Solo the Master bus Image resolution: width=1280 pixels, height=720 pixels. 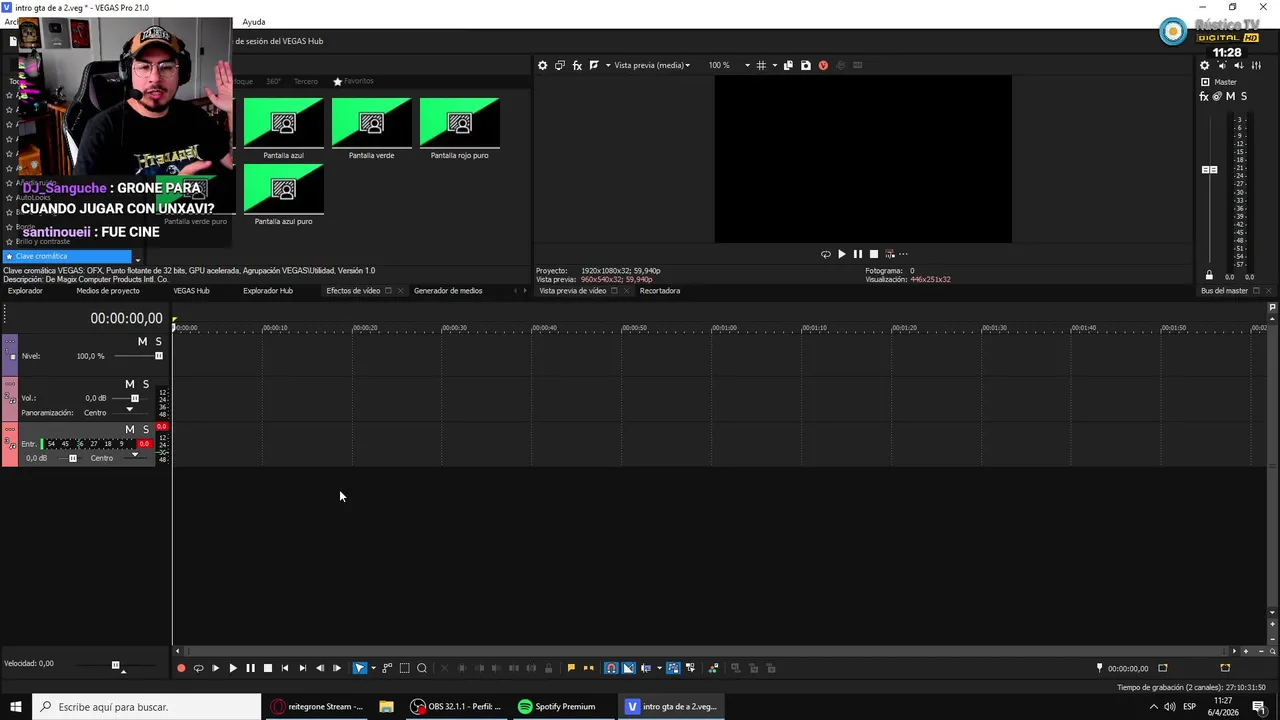[x=1243, y=96]
